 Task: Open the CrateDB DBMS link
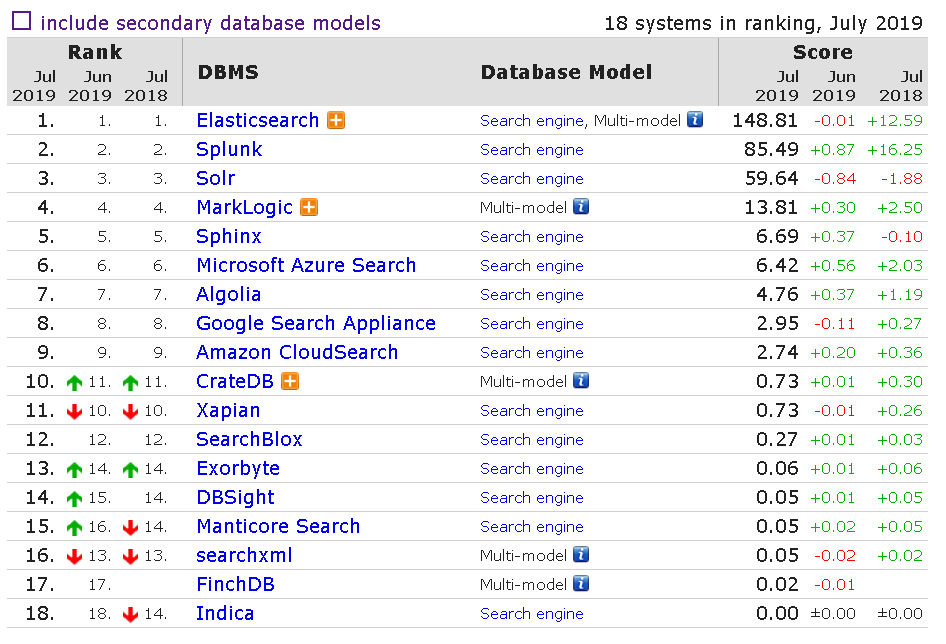(235, 381)
